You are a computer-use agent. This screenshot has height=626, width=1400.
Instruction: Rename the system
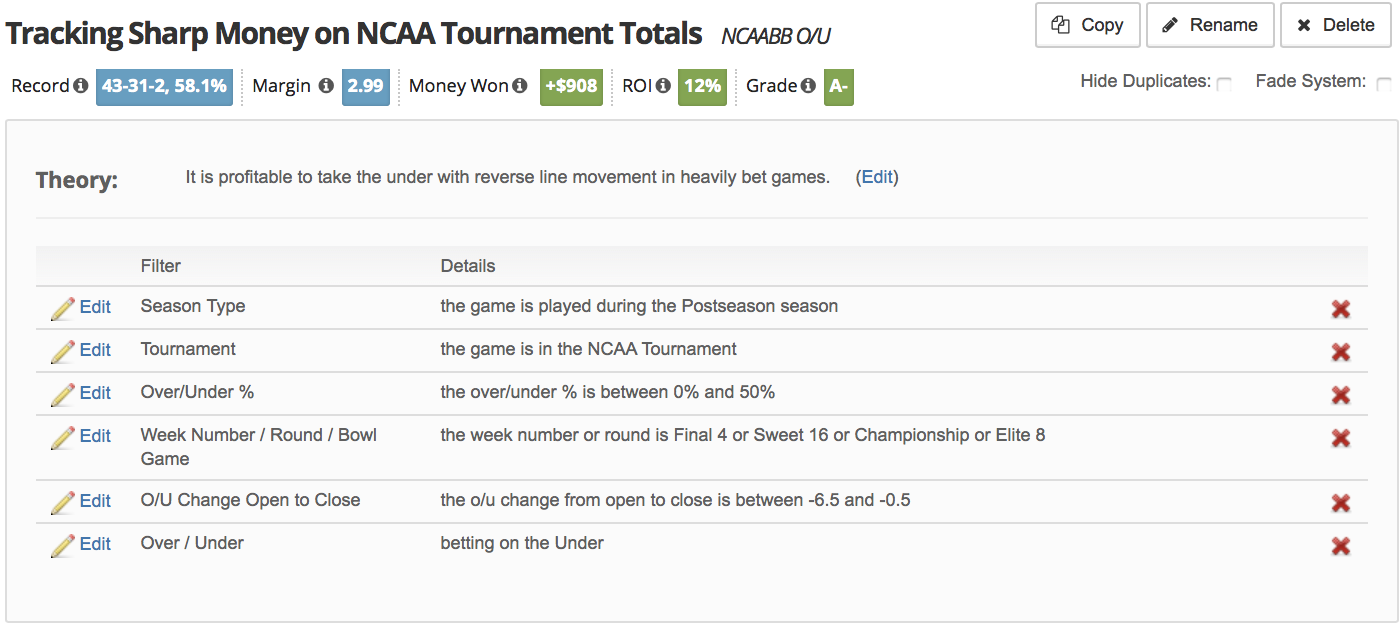1210,25
